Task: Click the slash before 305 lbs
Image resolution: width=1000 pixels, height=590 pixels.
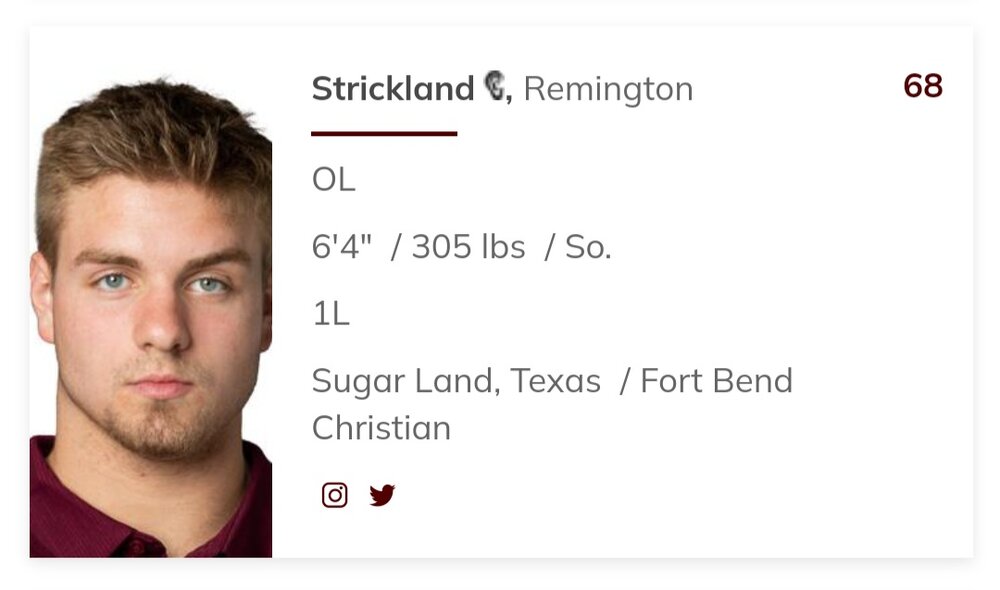Action: pos(396,247)
